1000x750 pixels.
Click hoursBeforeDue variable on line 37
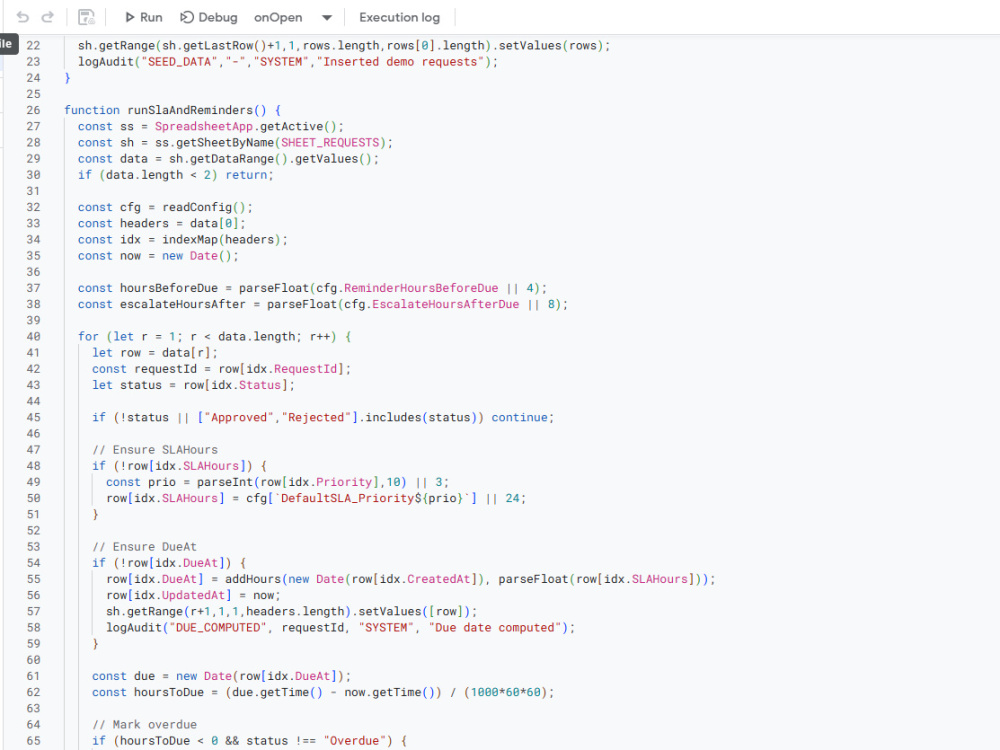click(169, 288)
